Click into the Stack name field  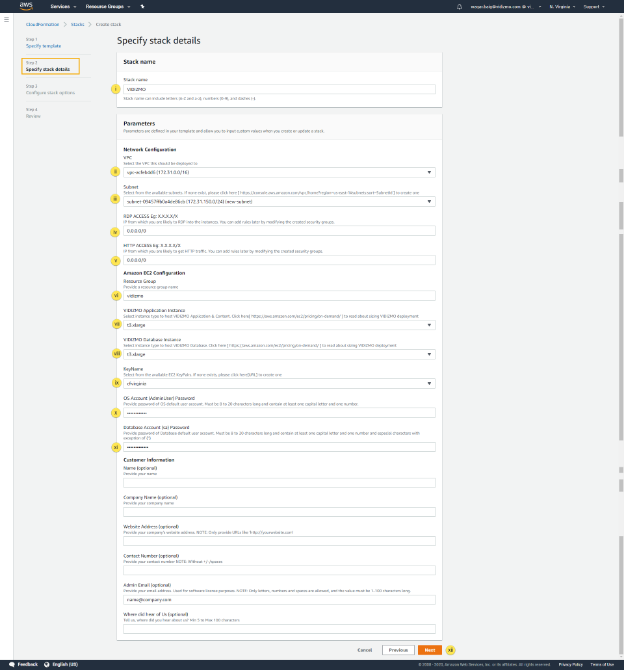coord(278,89)
